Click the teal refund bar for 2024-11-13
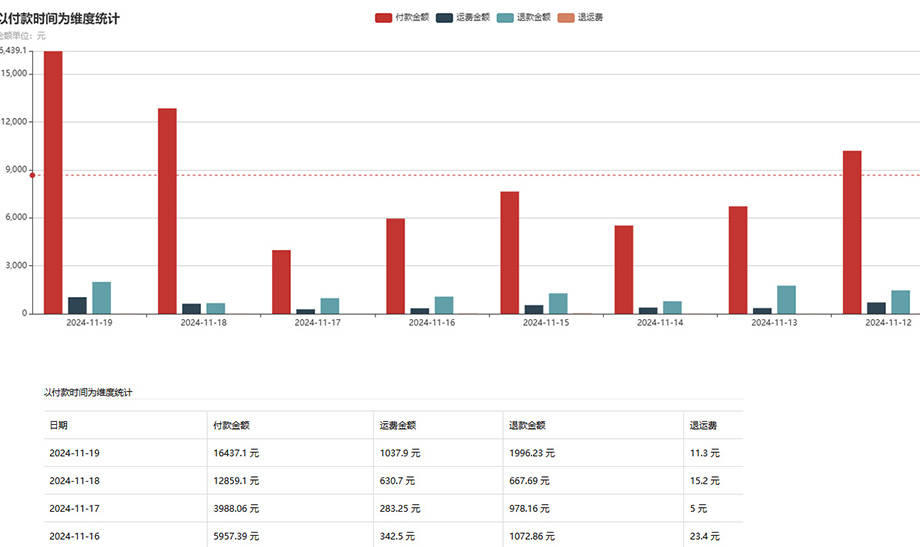 [786, 300]
